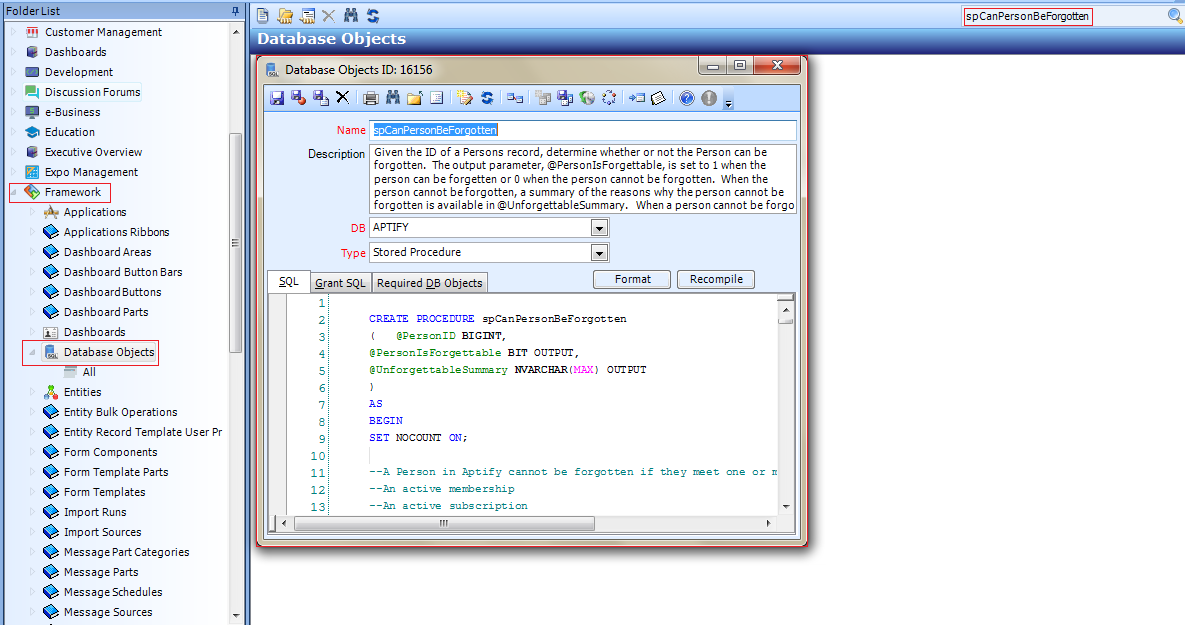Image resolution: width=1185 pixels, height=625 pixels.
Task: Click the circle of coloured dots icon
Action: click(x=609, y=97)
